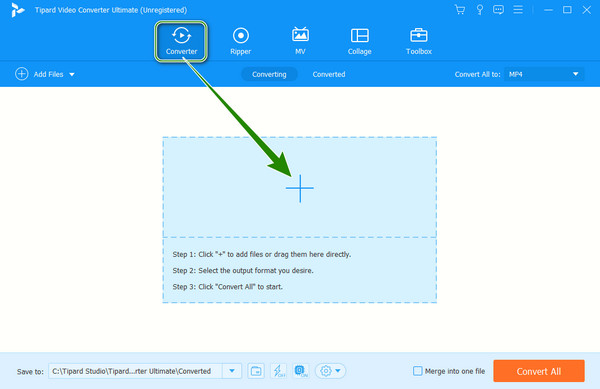This screenshot has height=389, width=600.
Task: Click the big plus to add files
Action: (x=300, y=188)
